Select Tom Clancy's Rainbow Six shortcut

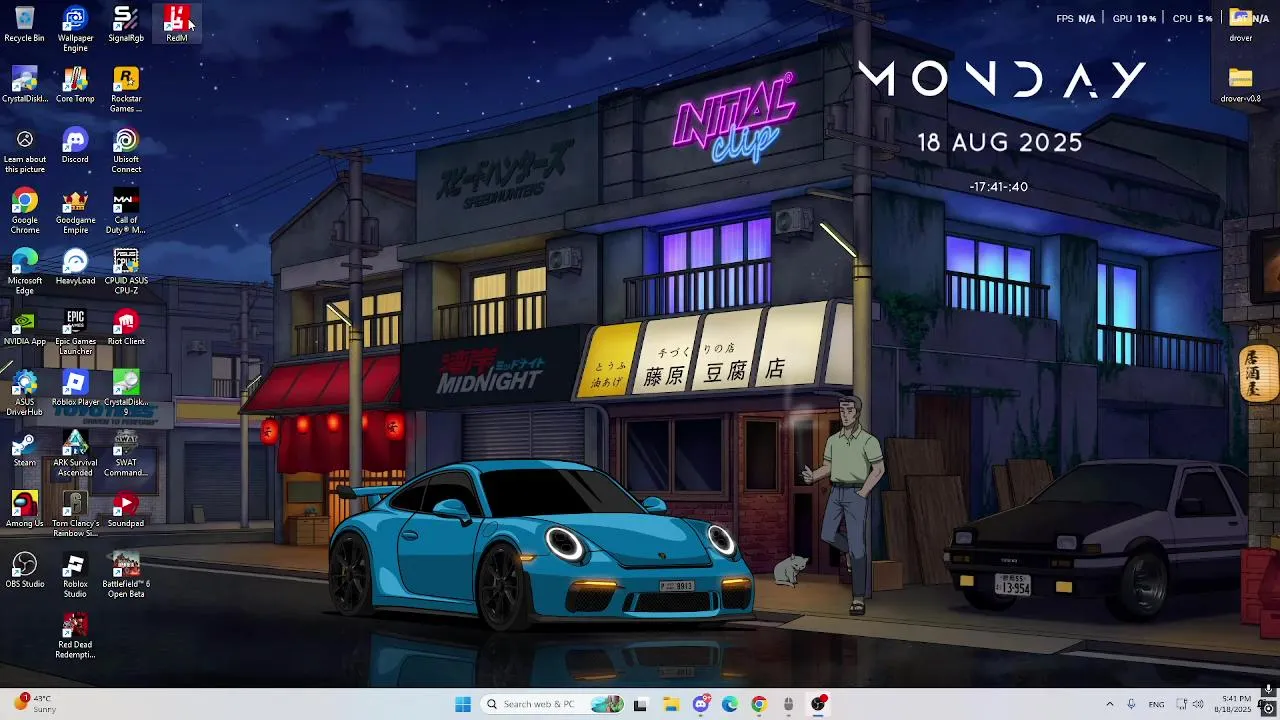click(x=75, y=515)
